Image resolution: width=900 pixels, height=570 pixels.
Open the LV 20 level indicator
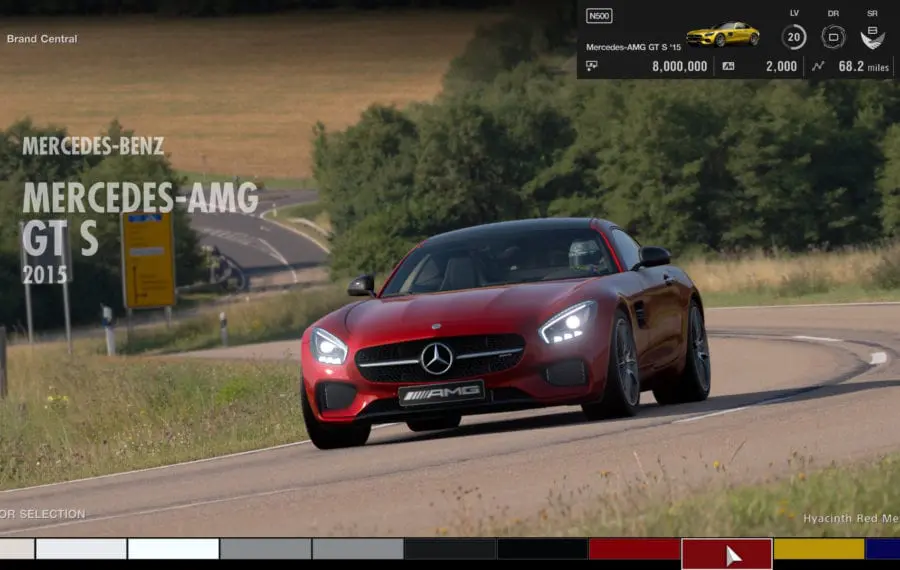coord(794,37)
